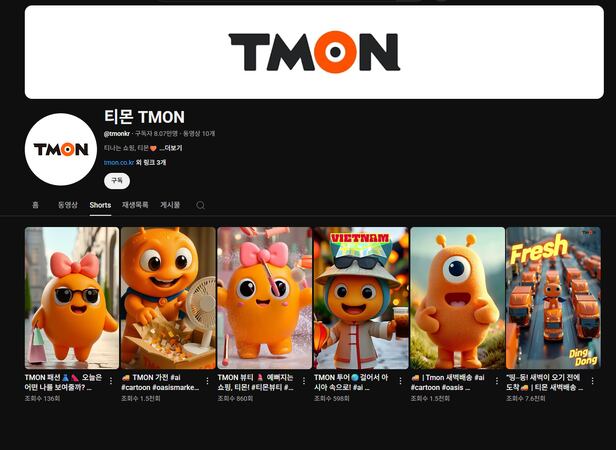Click the TMON channel banner image
The image size is (616, 450).
click(314, 52)
